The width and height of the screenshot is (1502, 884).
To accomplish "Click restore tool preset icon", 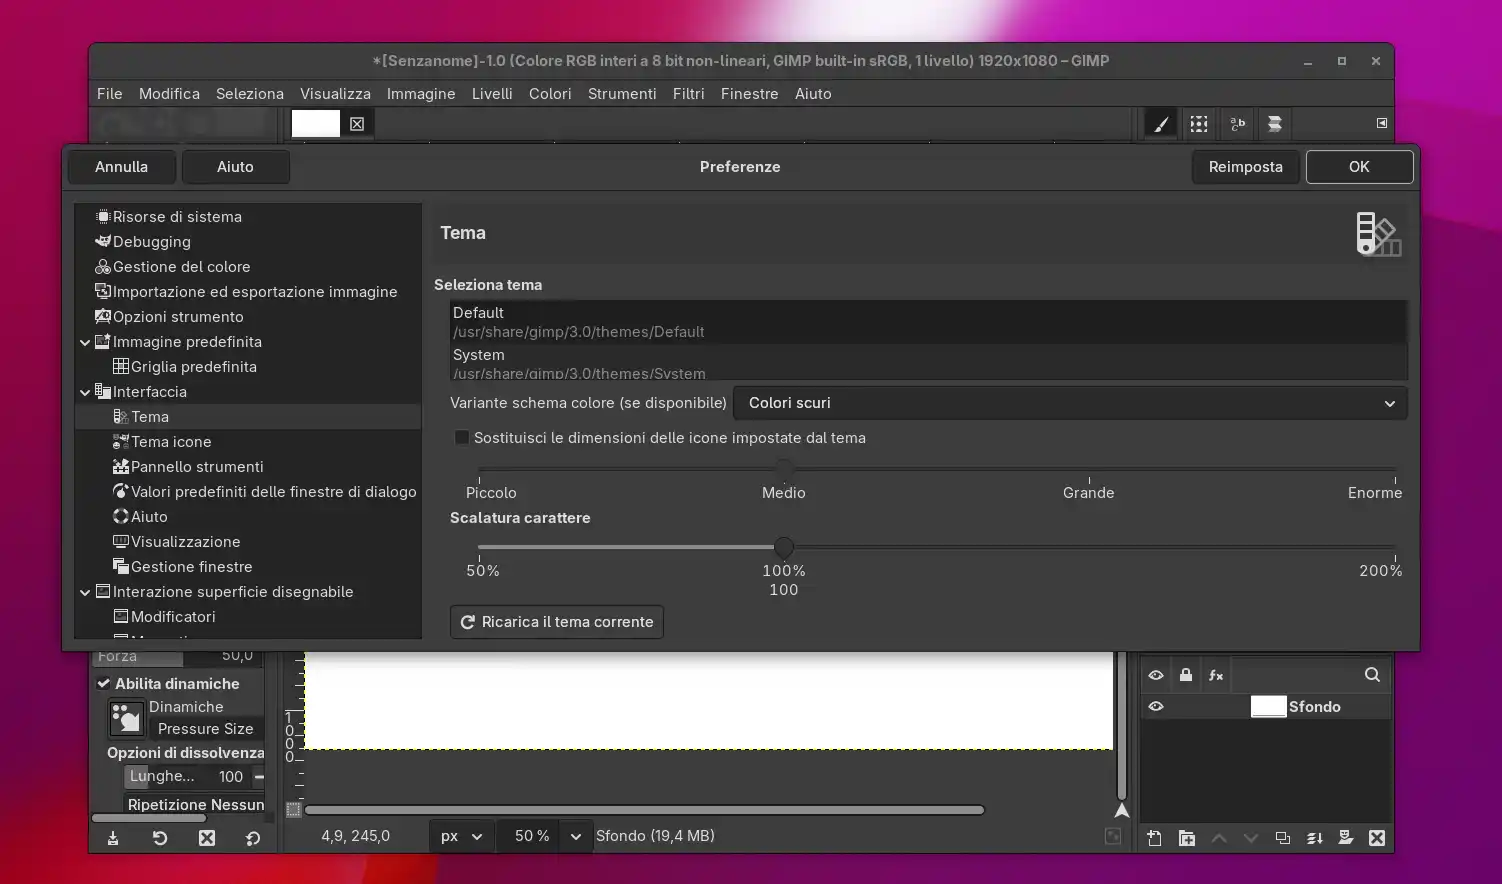I will click(160, 838).
